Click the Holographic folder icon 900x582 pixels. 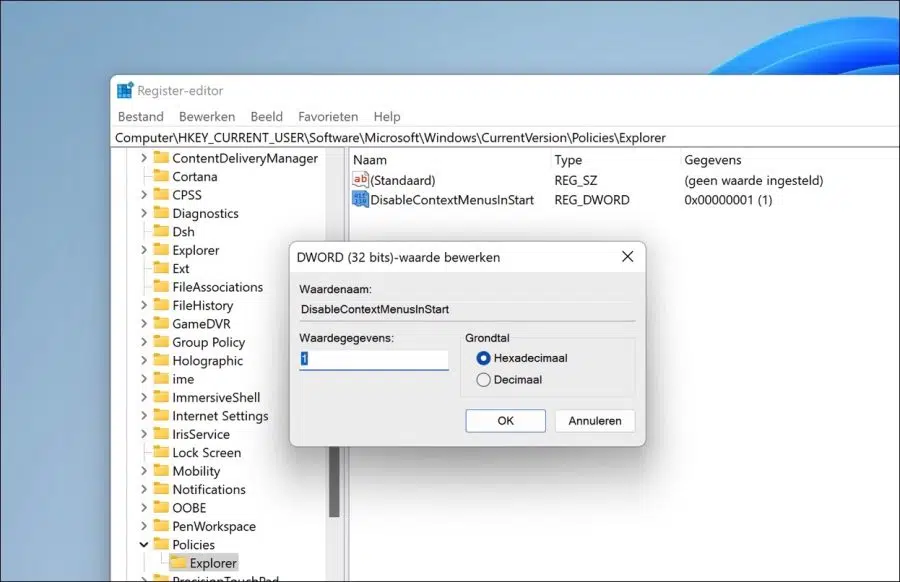(161, 360)
